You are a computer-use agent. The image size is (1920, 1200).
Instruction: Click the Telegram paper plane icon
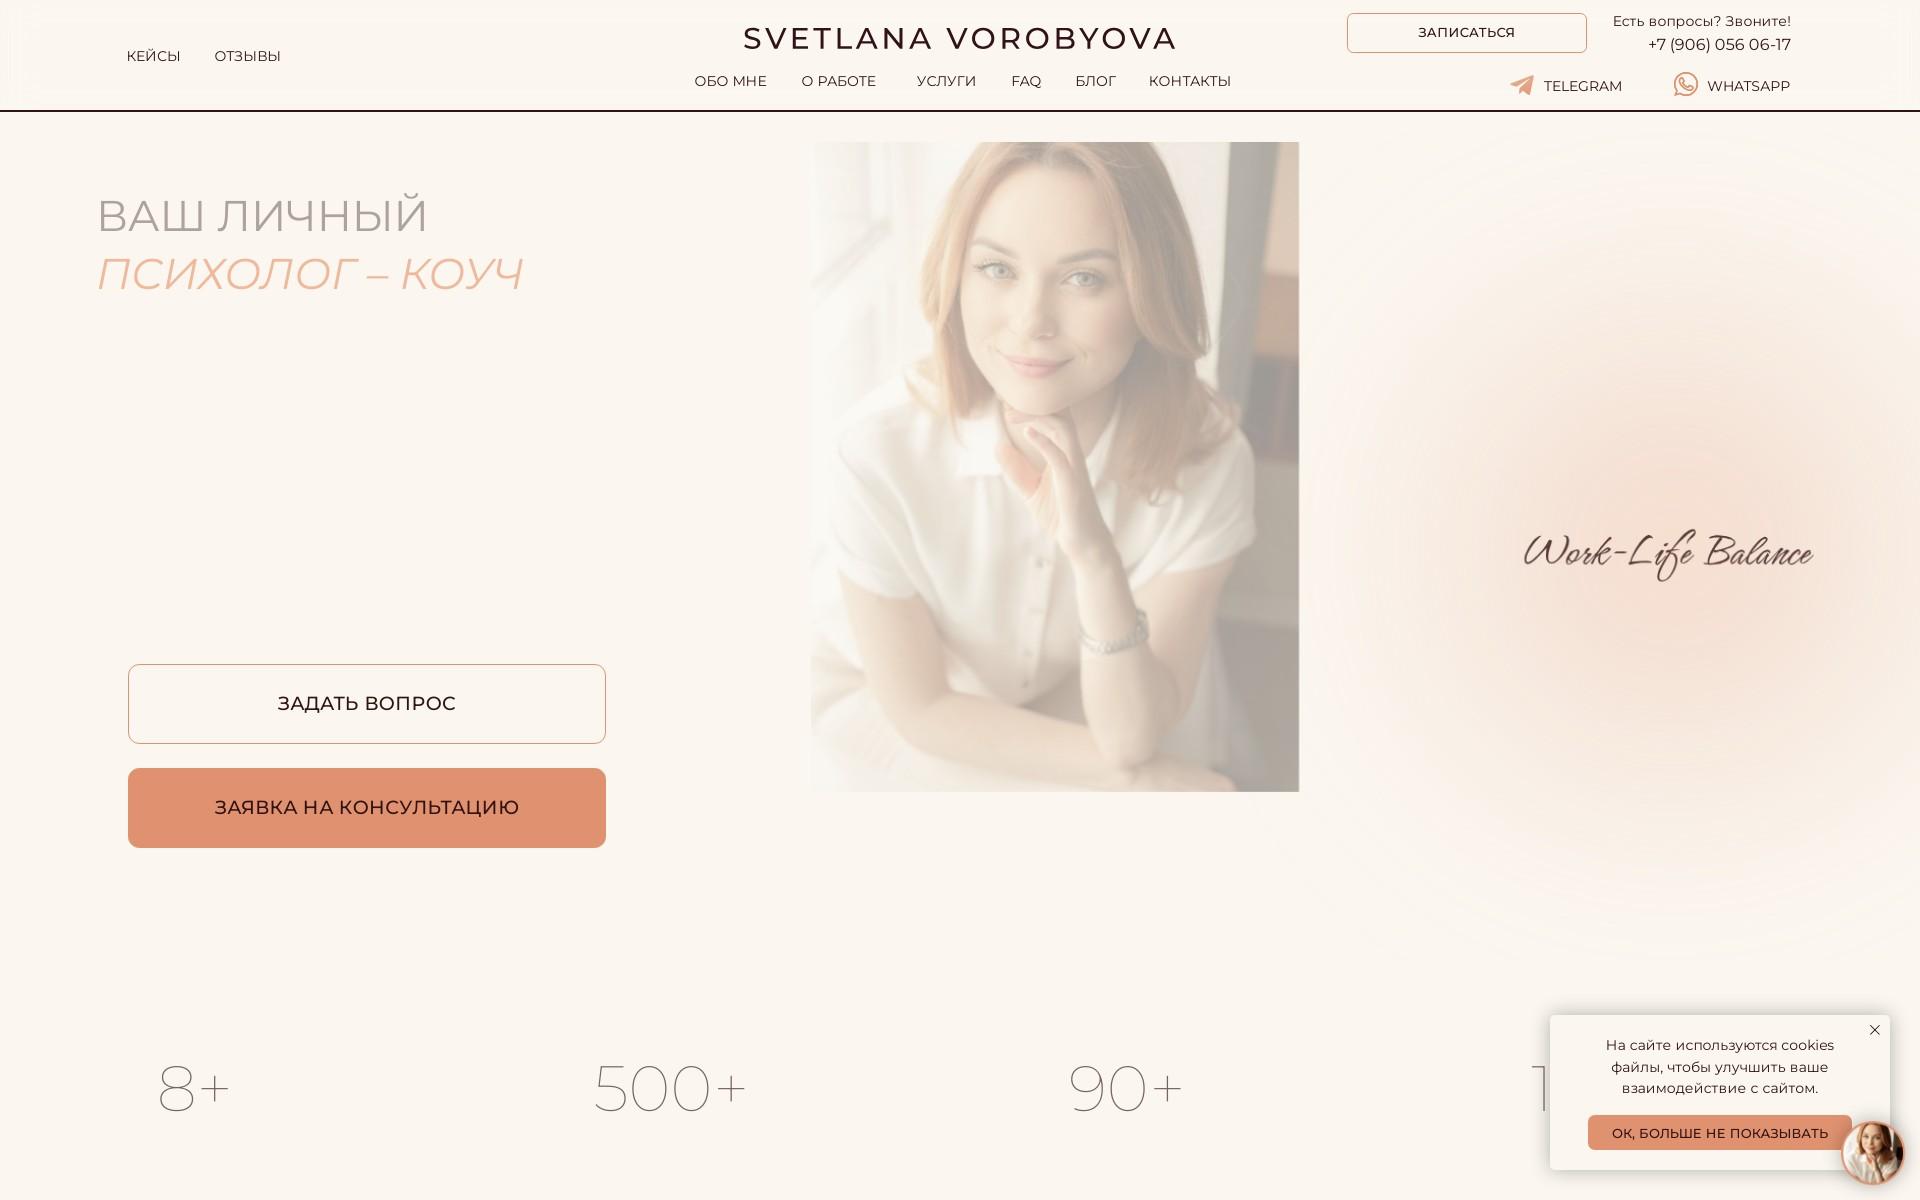point(1522,85)
